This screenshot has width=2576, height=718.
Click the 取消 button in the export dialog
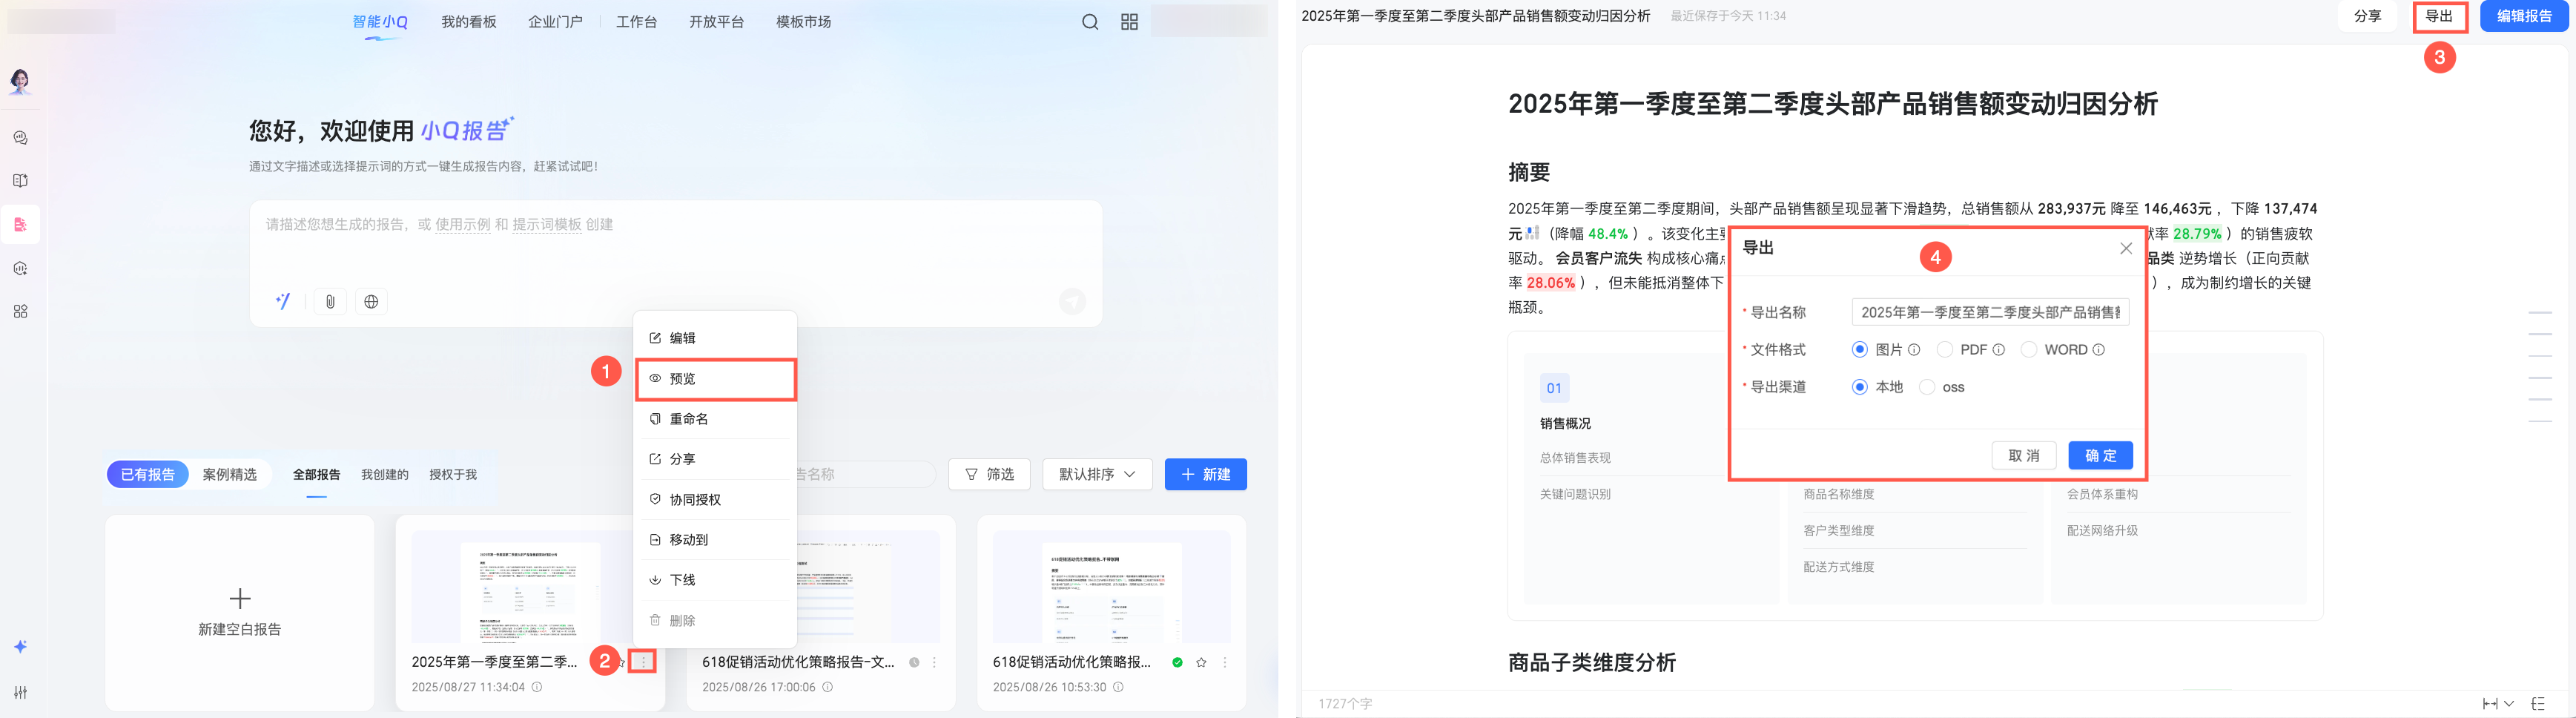[2024, 456]
